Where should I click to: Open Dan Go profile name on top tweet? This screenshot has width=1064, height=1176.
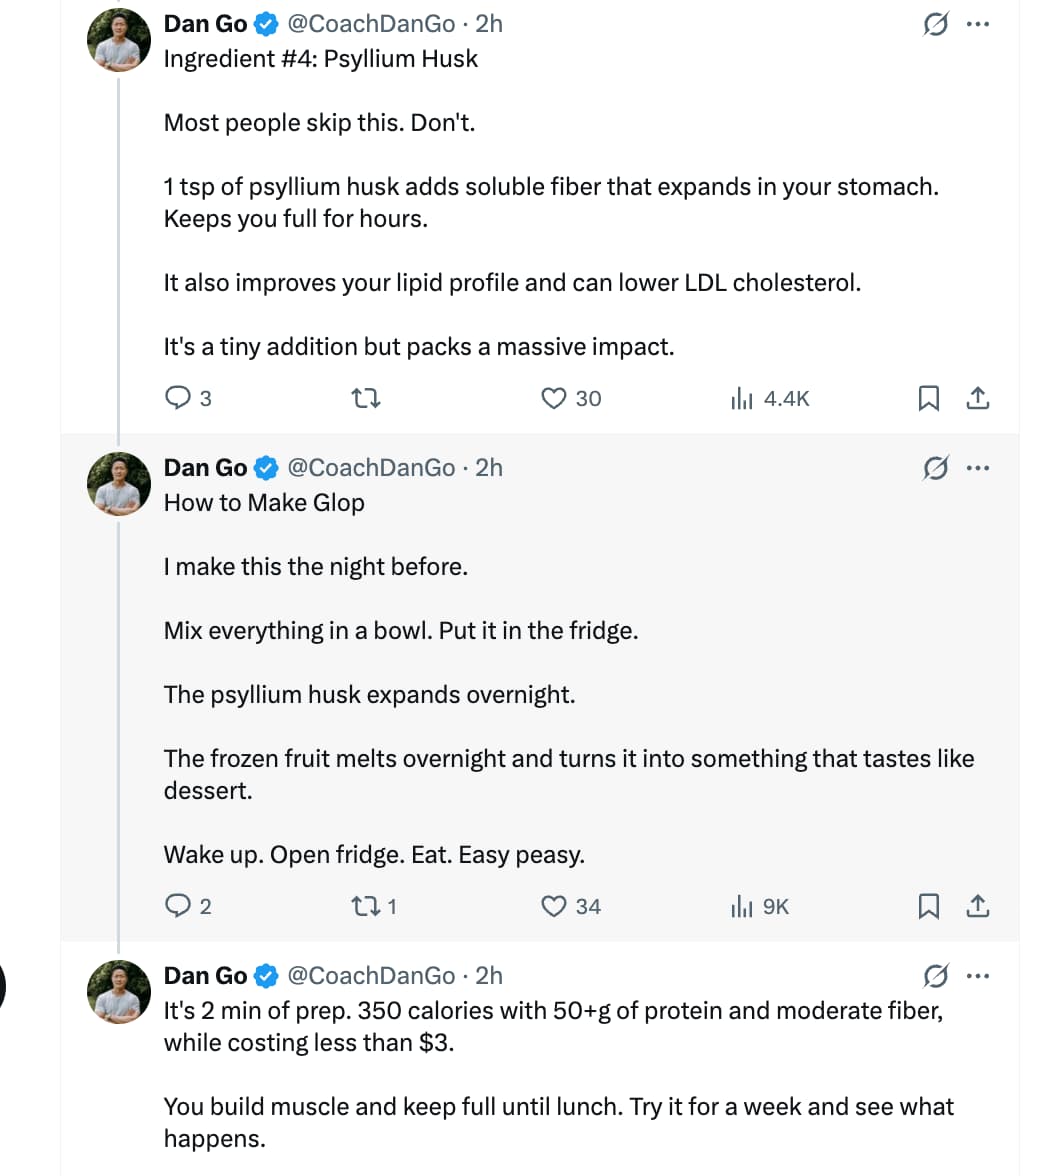pyautogui.click(x=205, y=24)
